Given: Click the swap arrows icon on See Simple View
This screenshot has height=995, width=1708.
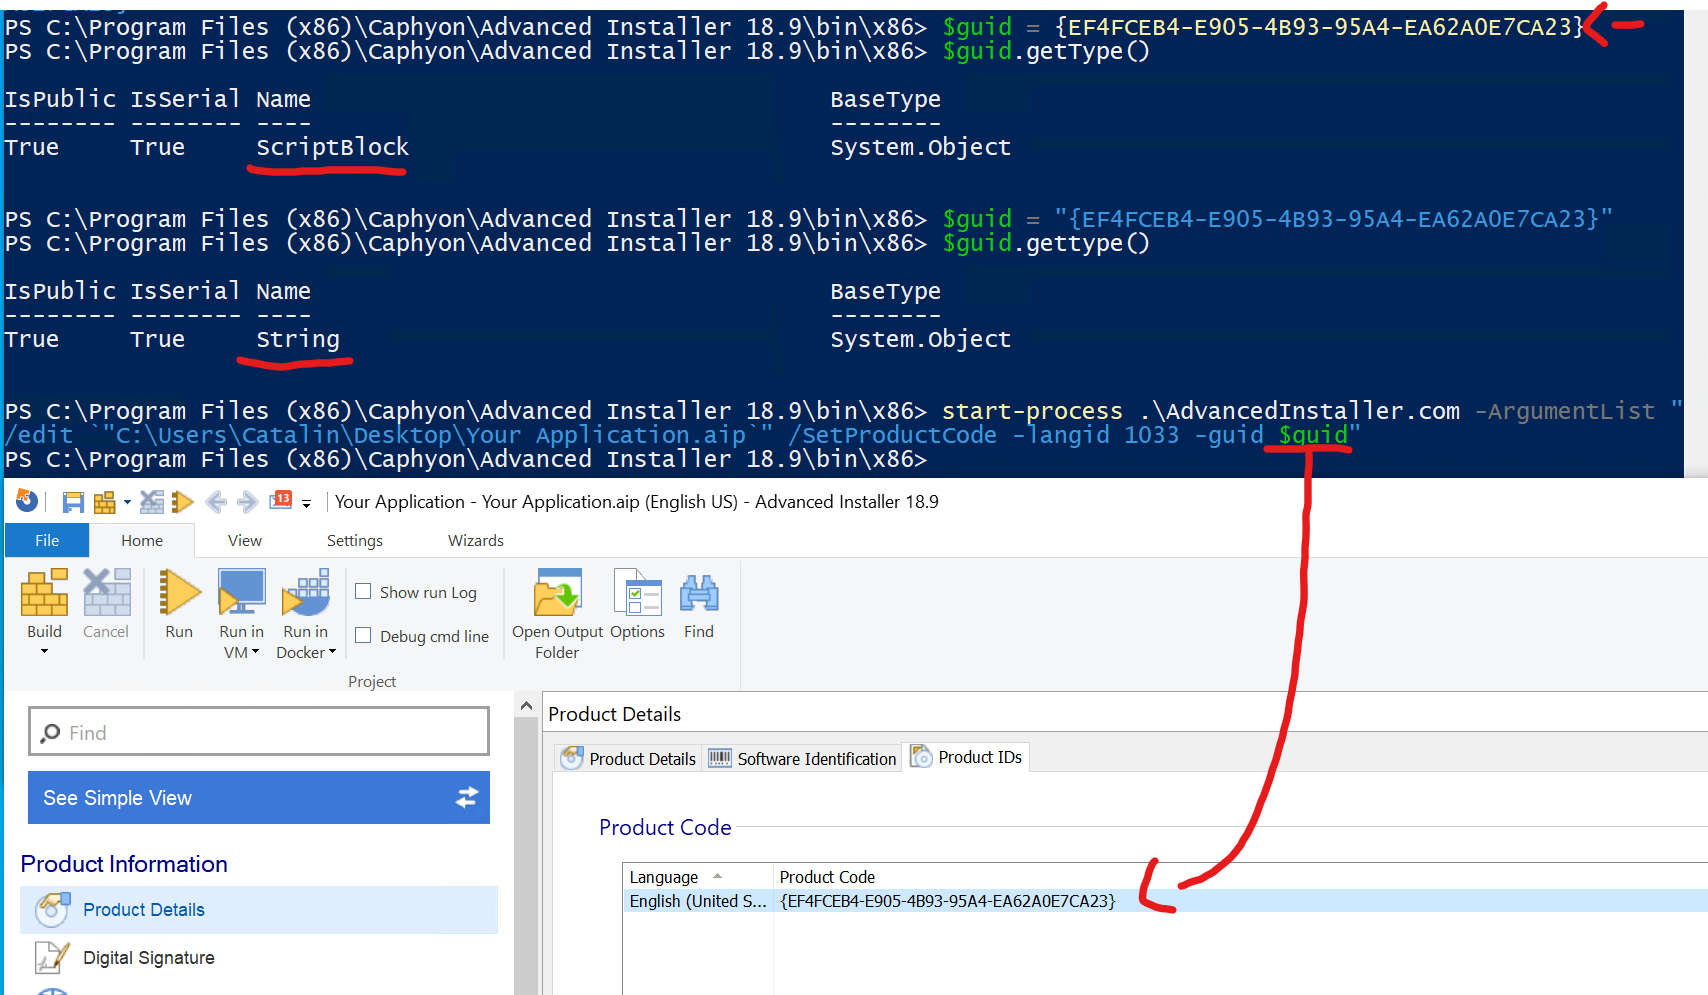Looking at the screenshot, I should click(x=467, y=798).
